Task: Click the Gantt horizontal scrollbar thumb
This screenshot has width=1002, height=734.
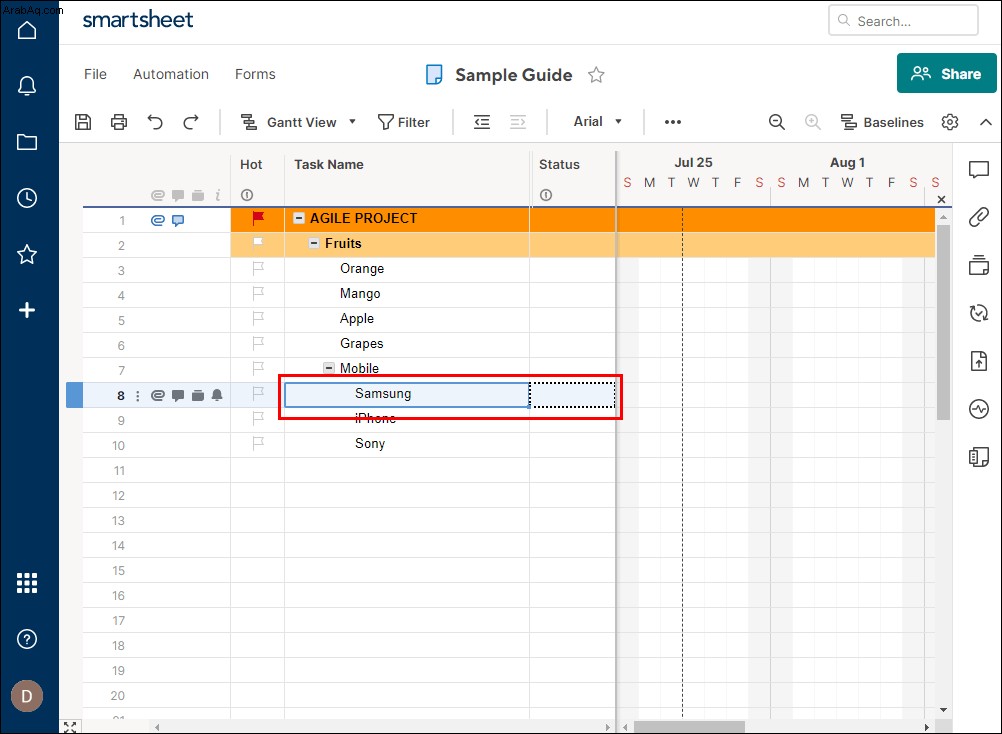Action: (x=689, y=727)
